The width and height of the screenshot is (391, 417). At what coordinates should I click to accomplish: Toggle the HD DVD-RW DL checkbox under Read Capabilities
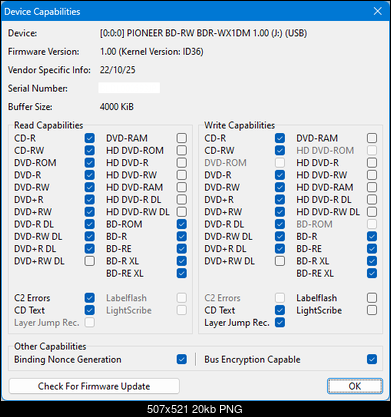tap(182, 212)
